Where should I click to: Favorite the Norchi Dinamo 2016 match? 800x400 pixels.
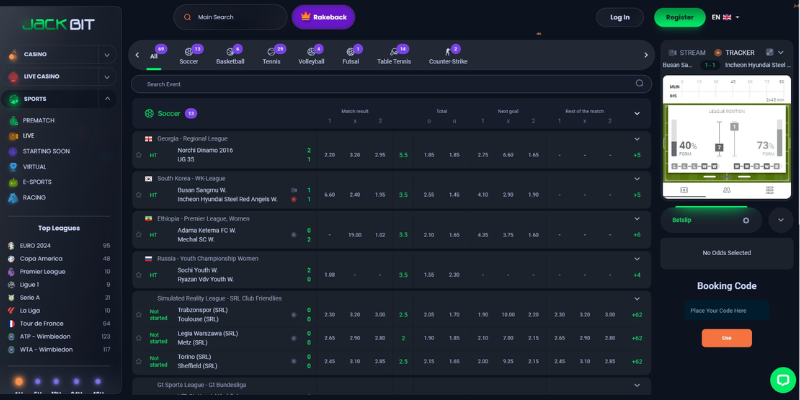(138, 155)
